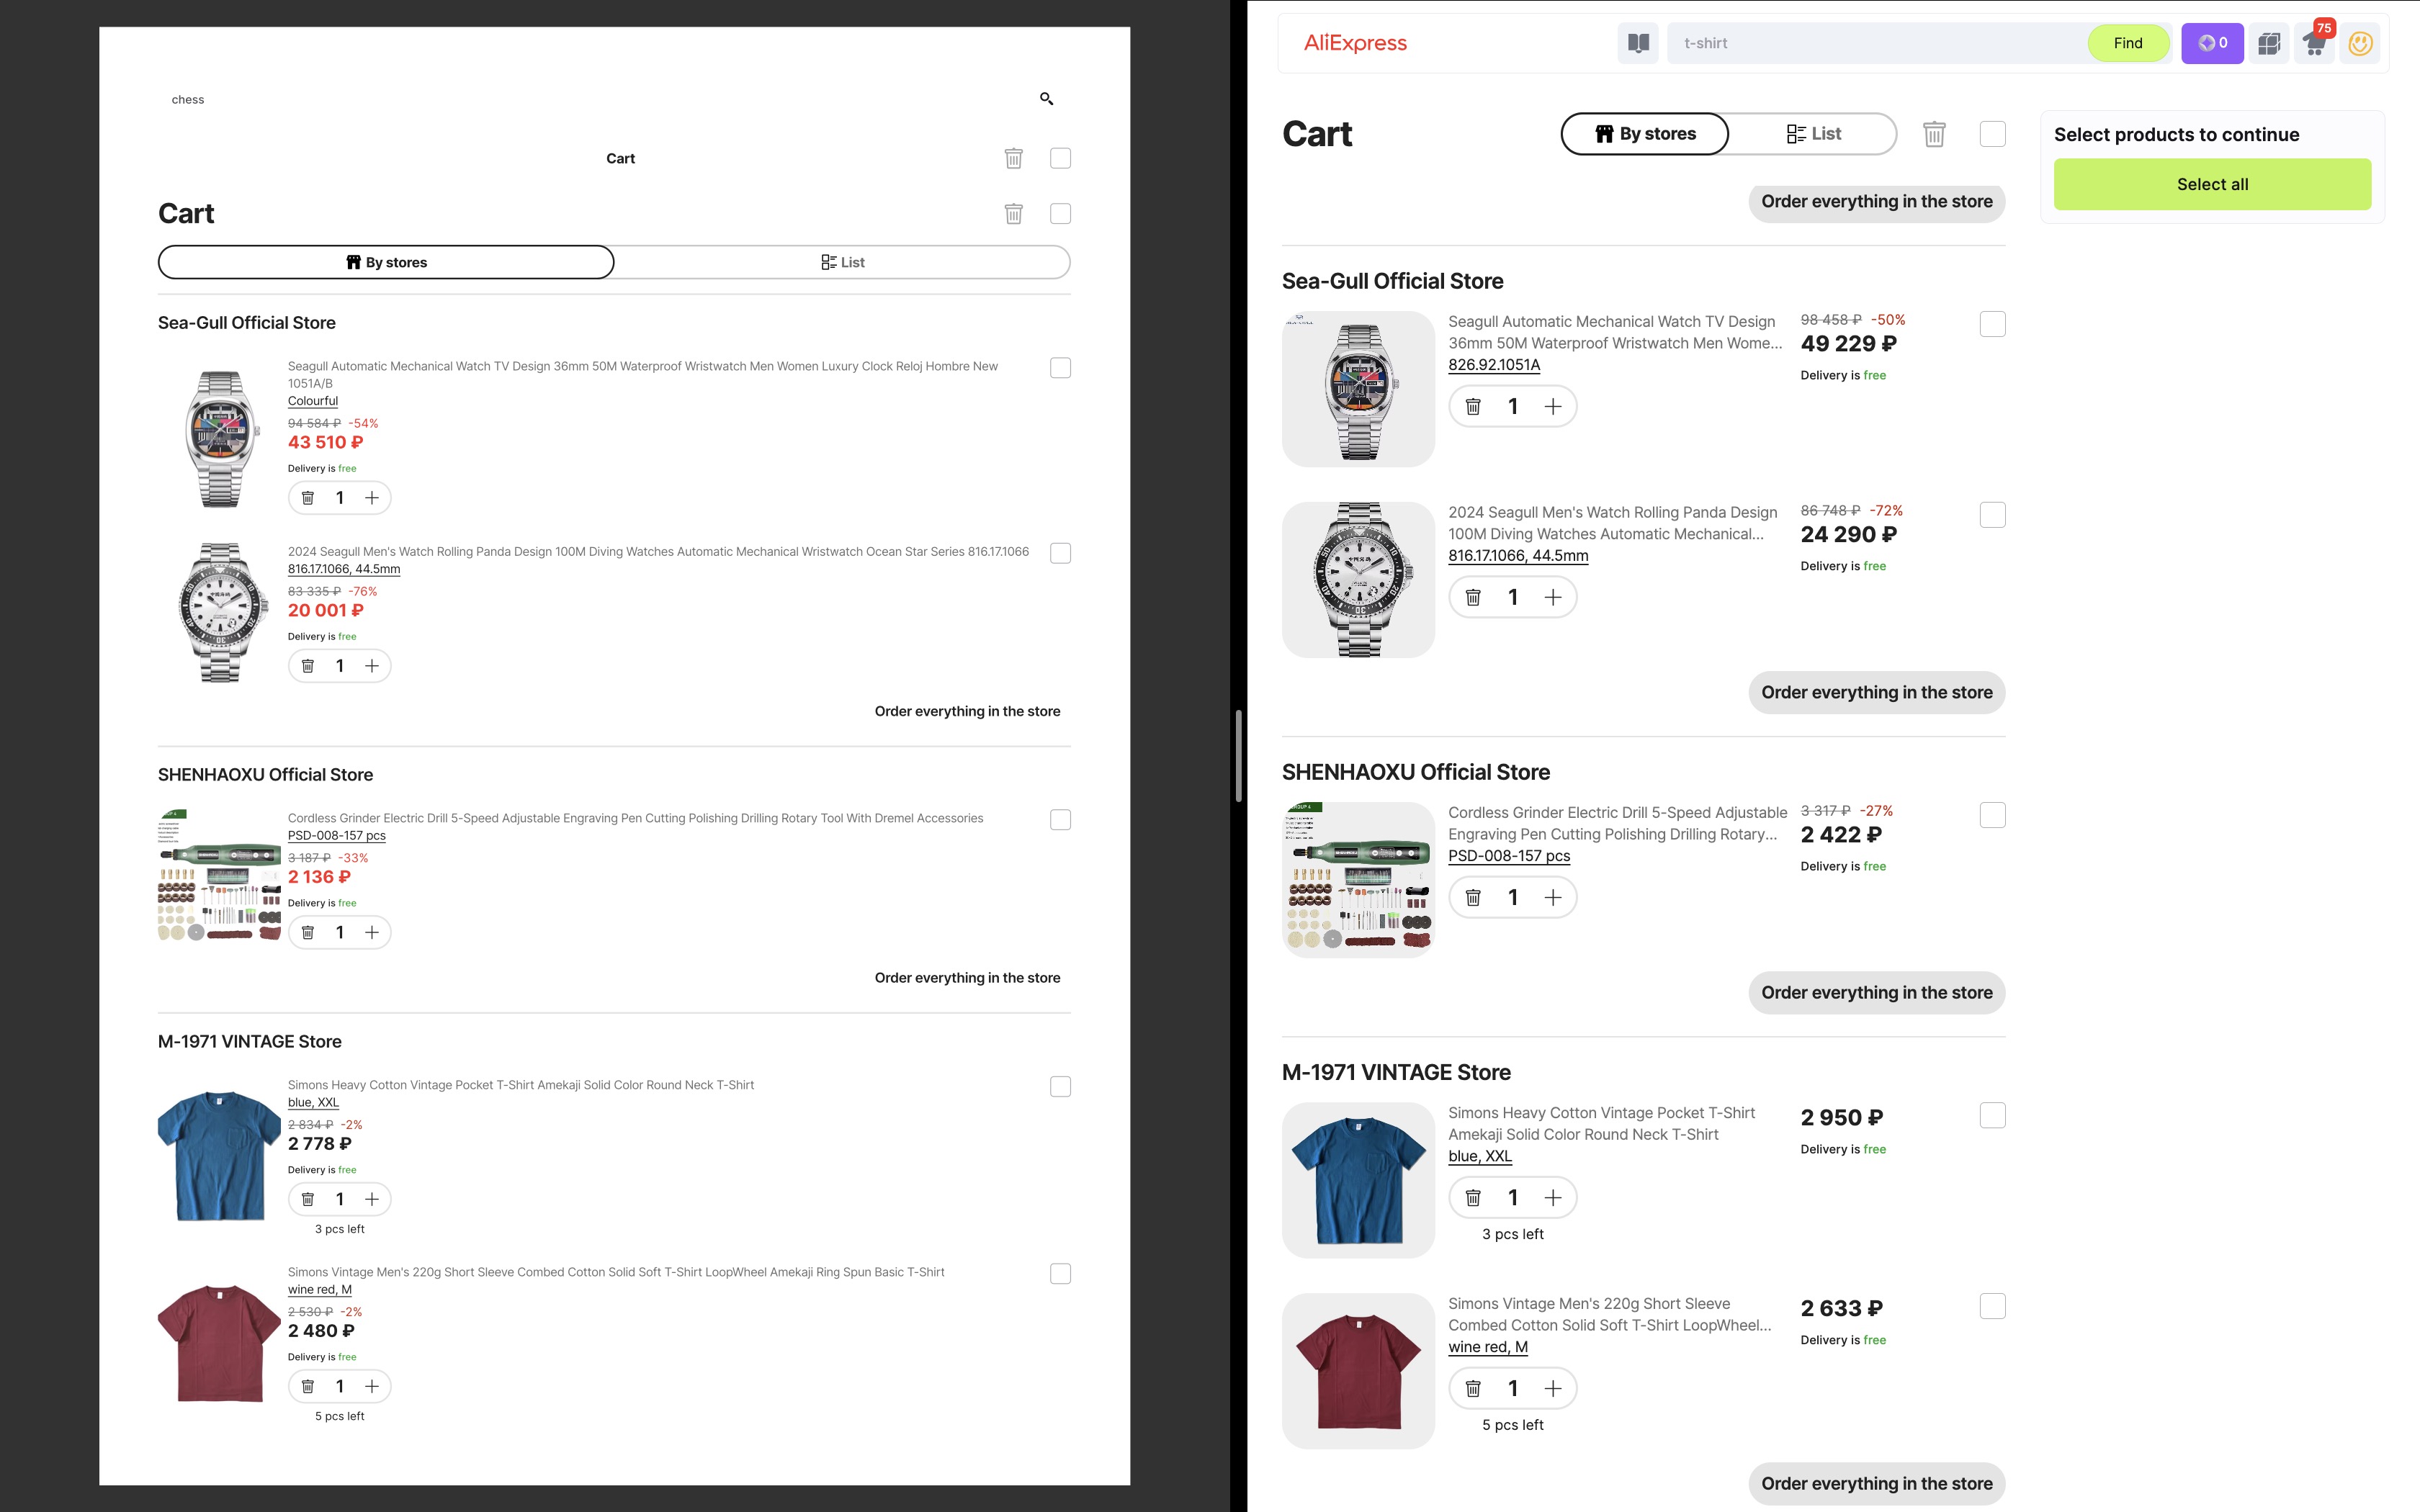Check the 2 633 ₽ wine red T-shirt checkbox
The height and width of the screenshot is (1512, 2420).
(x=1992, y=1306)
